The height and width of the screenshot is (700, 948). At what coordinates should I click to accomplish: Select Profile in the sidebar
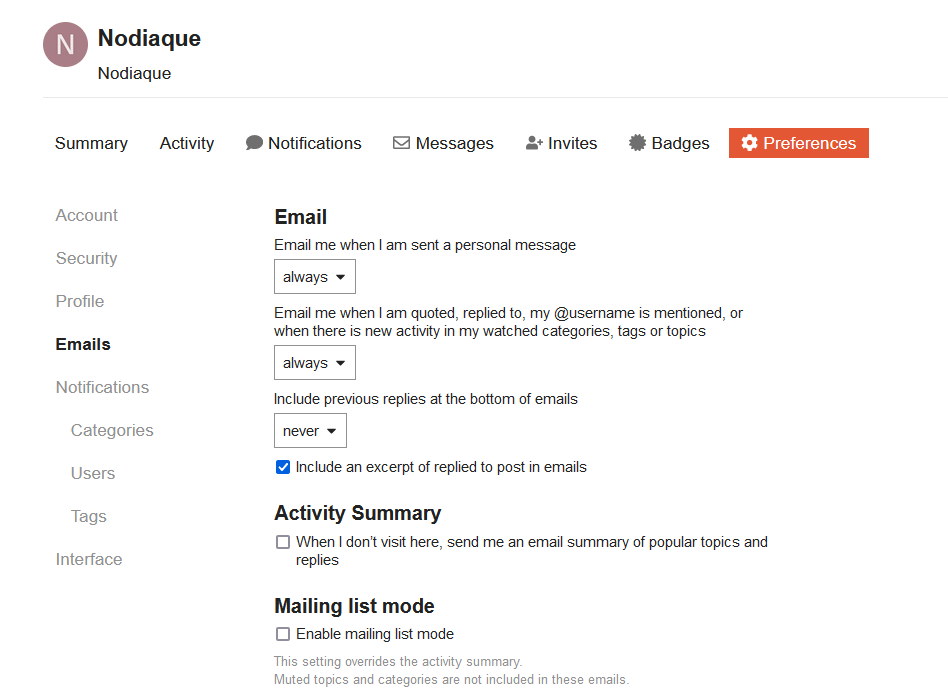[x=80, y=301]
